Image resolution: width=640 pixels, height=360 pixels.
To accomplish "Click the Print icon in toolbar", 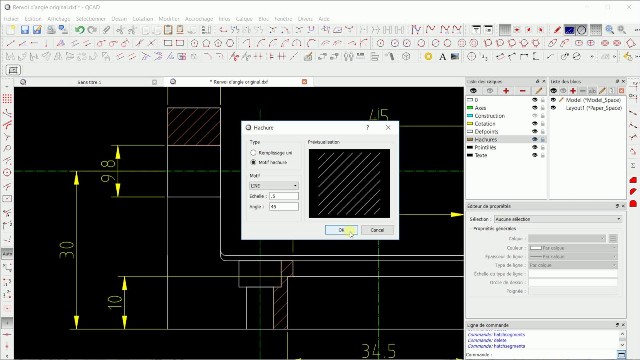I will pyautogui.click(x=51, y=30).
